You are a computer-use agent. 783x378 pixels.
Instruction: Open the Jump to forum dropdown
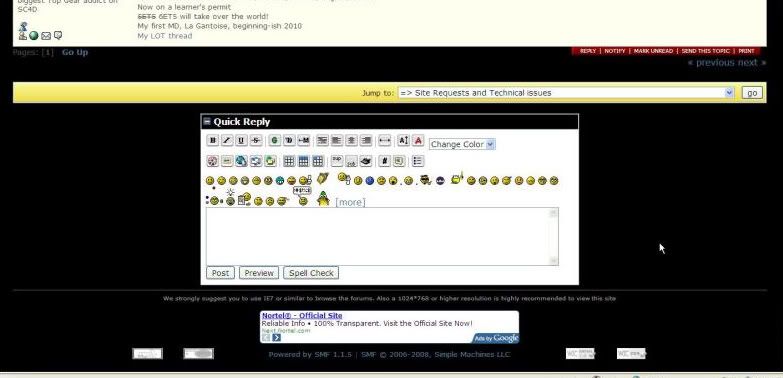566,93
